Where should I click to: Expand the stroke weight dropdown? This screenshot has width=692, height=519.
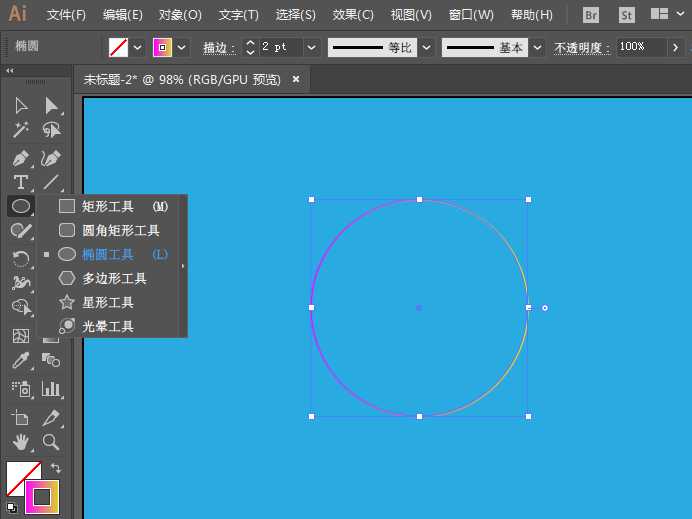pos(311,47)
